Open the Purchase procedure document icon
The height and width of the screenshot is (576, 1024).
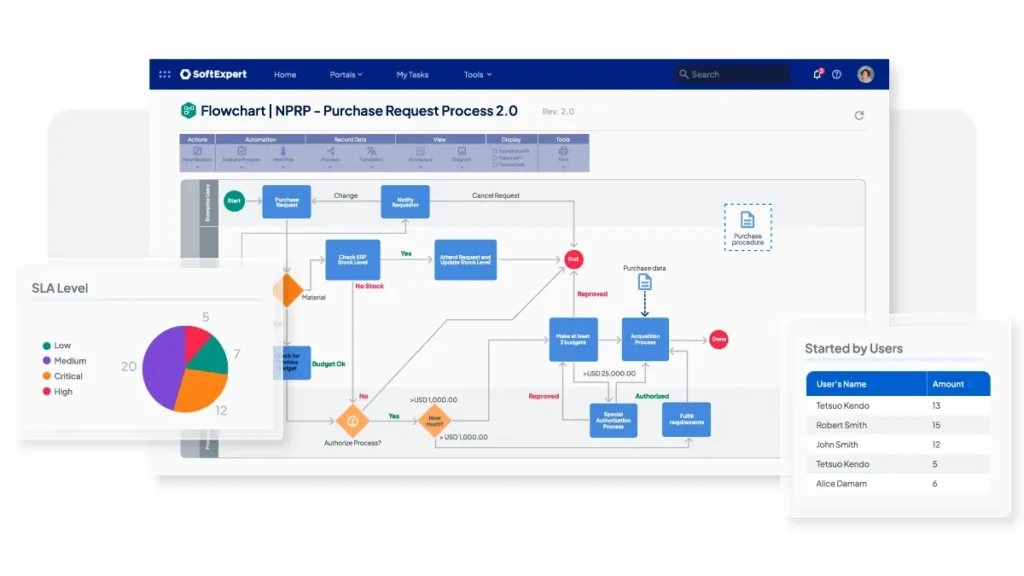(747, 220)
